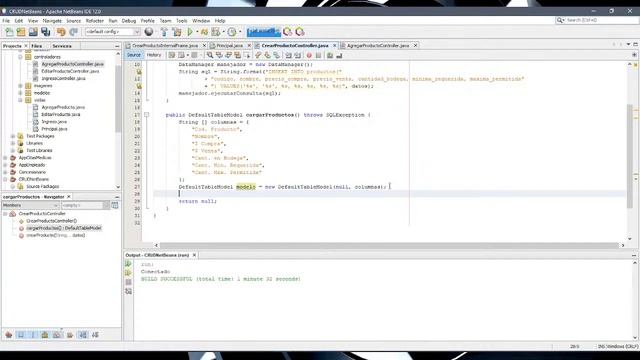Expand the modelos package node
This screenshot has height=360, width=640.
coord(20,93)
